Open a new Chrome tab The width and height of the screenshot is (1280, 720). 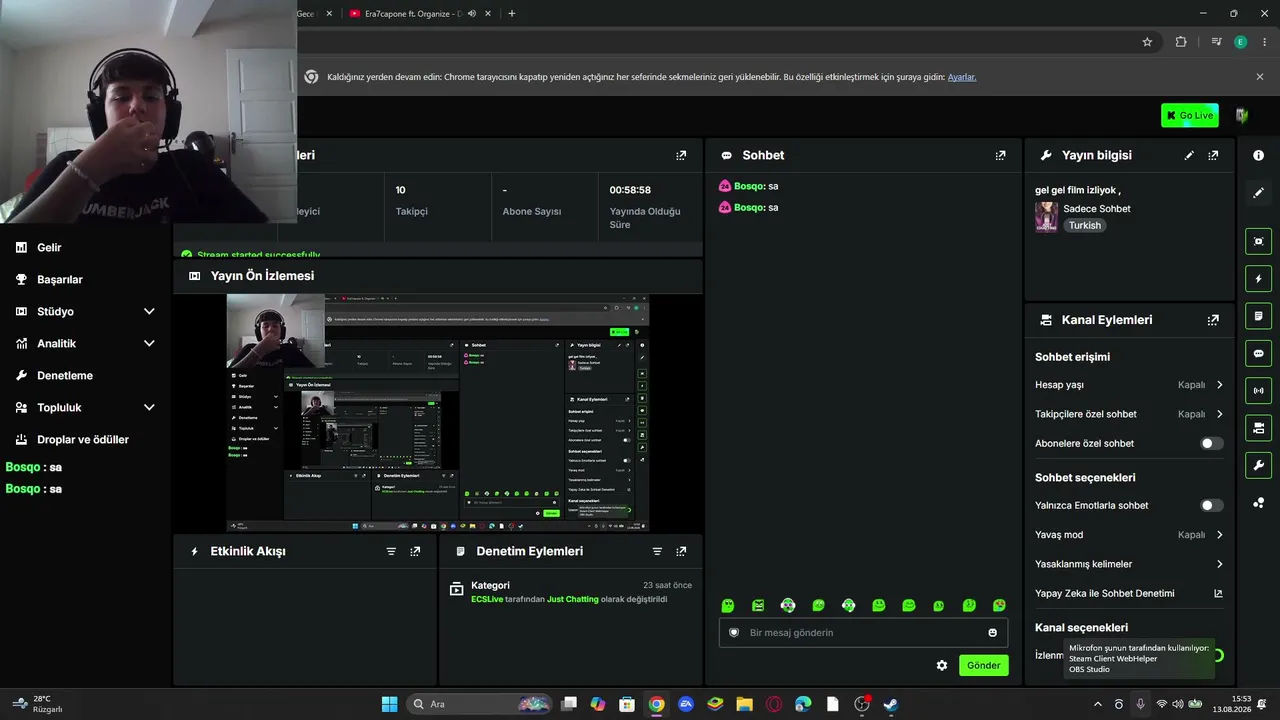click(x=512, y=14)
